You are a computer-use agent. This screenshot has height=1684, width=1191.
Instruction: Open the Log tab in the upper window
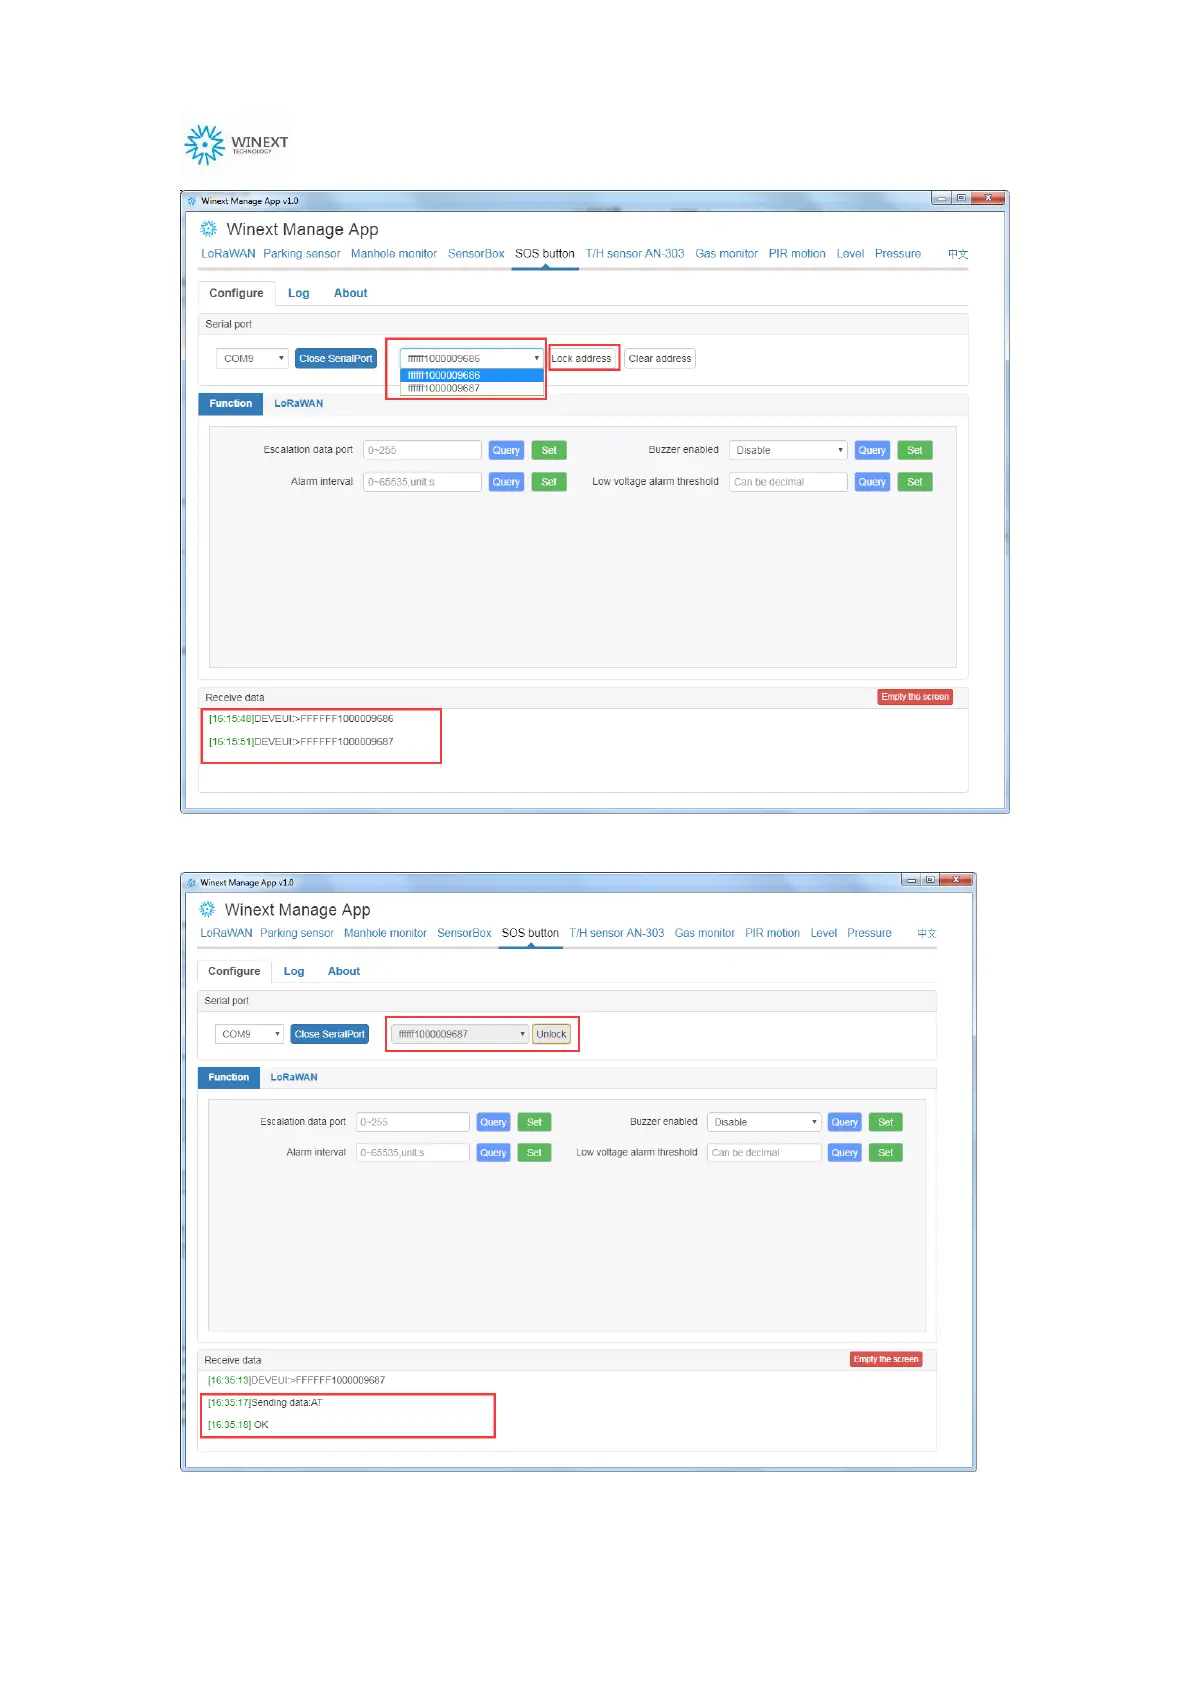pos(299,293)
